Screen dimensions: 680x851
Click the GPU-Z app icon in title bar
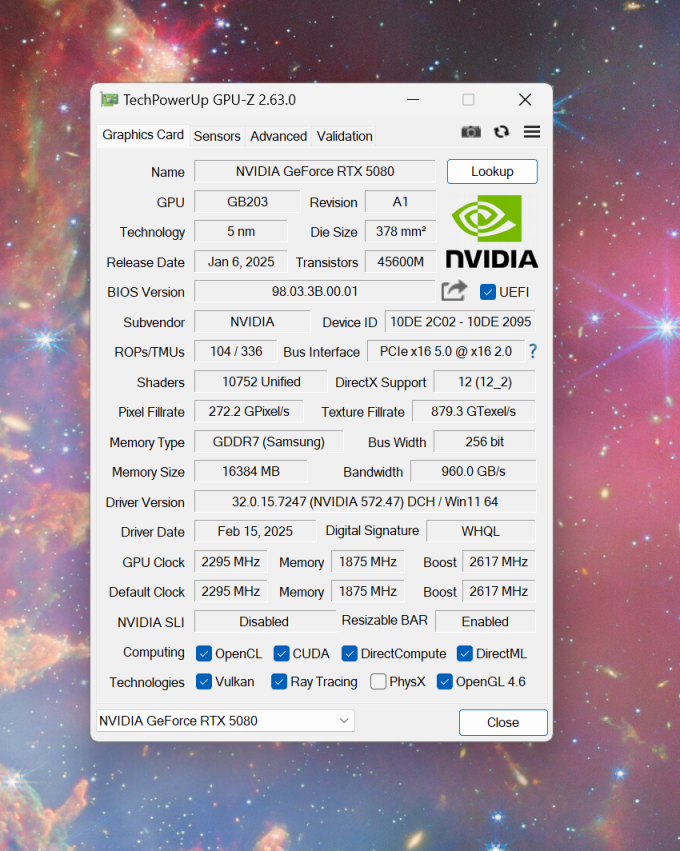pyautogui.click(x=109, y=100)
